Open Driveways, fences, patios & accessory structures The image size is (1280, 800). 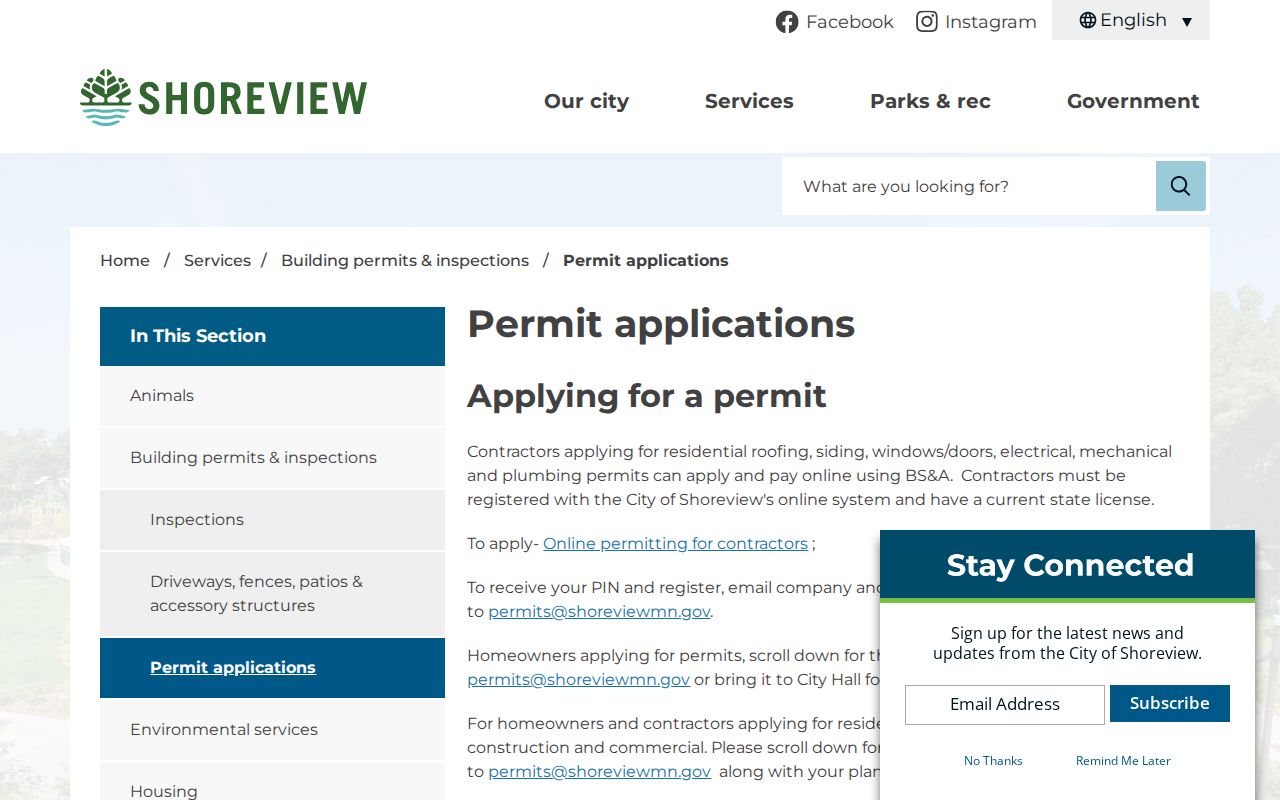point(272,594)
